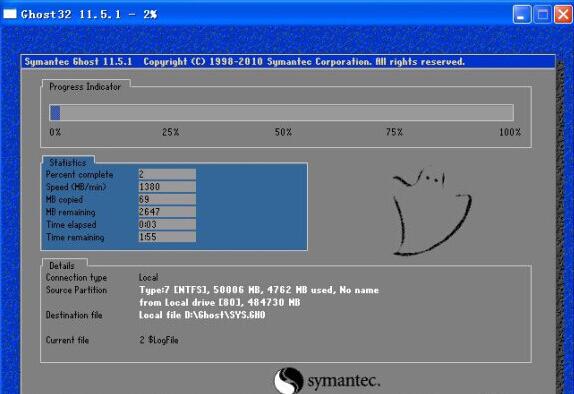Click the Current file $LogFile entry

[x=159, y=340]
